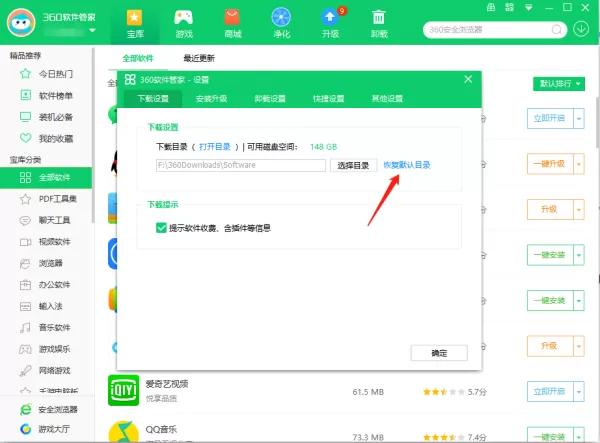The width and height of the screenshot is (600, 443).
Task: Open the 默认排行 sort dropdown
Action: coord(559,84)
